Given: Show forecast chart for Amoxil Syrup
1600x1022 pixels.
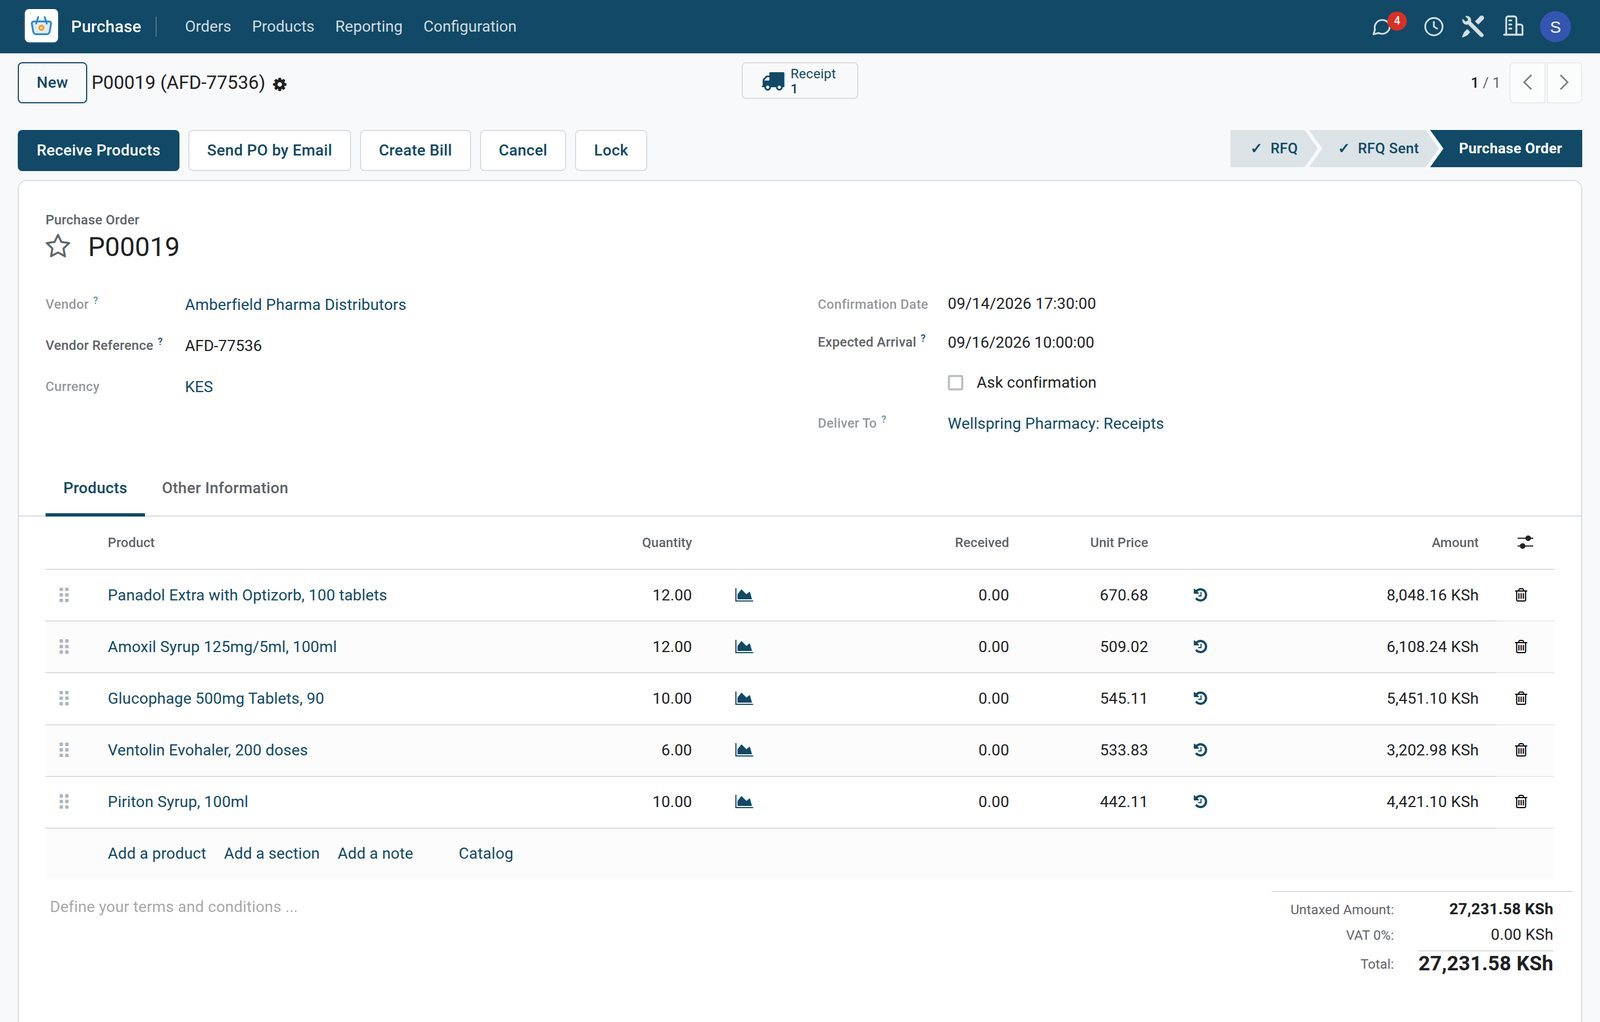Looking at the screenshot, I should [x=744, y=647].
